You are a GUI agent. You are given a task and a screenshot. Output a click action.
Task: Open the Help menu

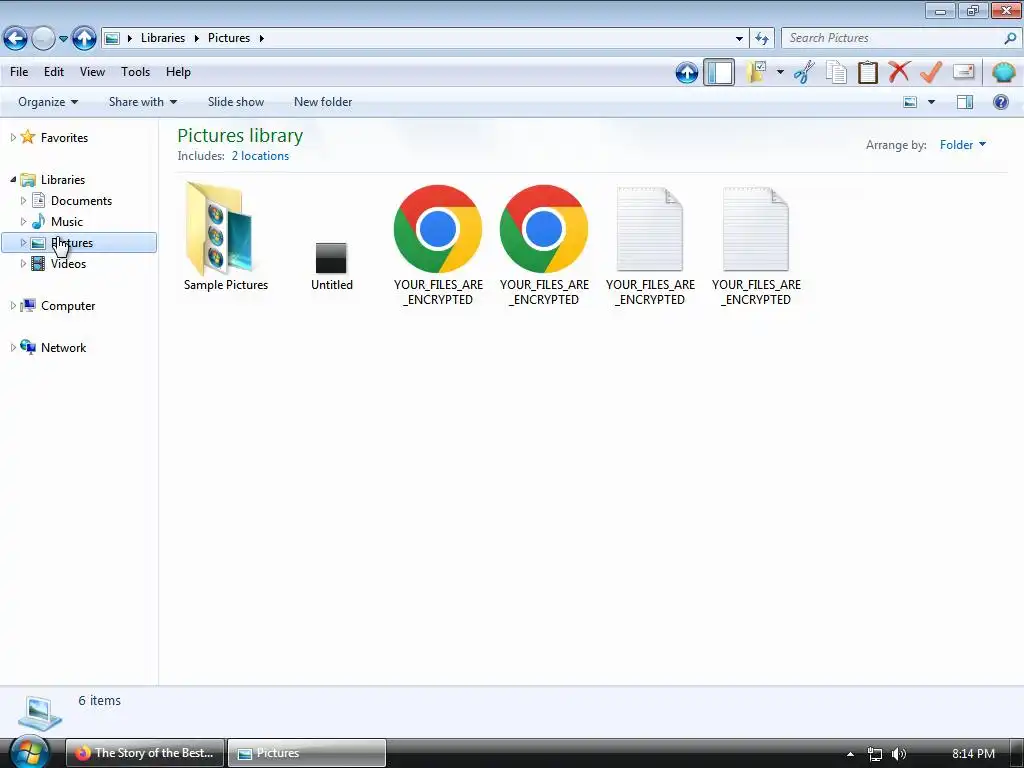[x=178, y=72]
